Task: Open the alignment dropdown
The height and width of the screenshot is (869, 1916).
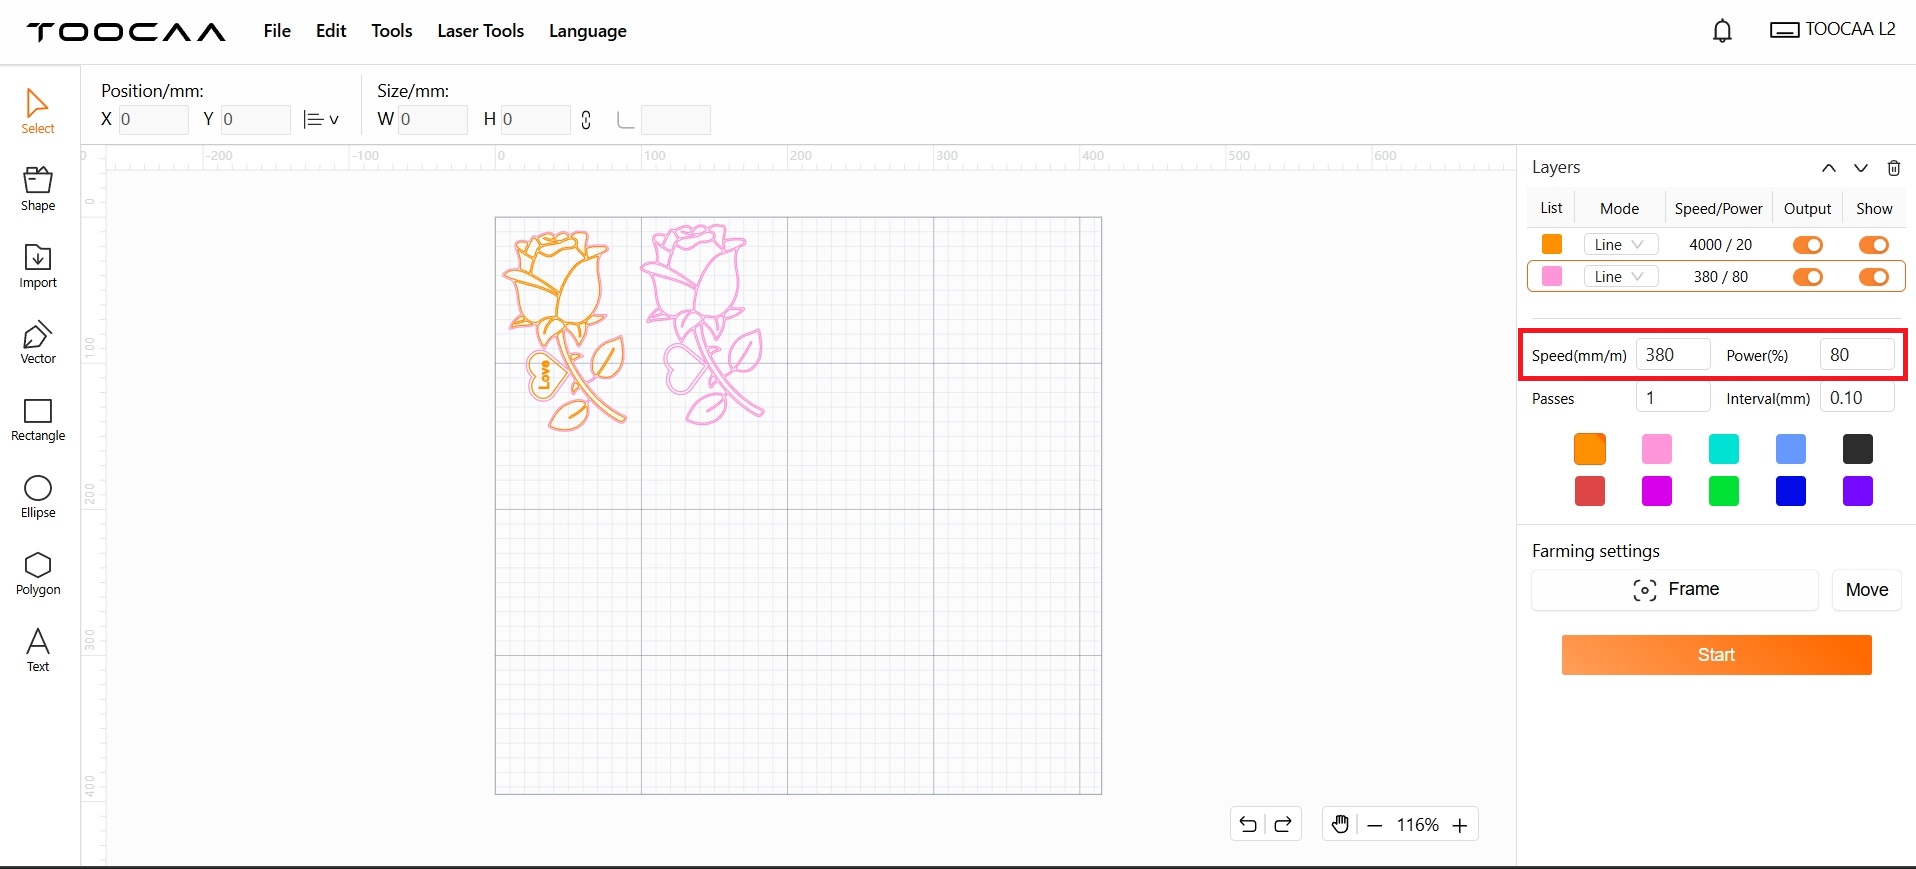Action: click(x=321, y=120)
